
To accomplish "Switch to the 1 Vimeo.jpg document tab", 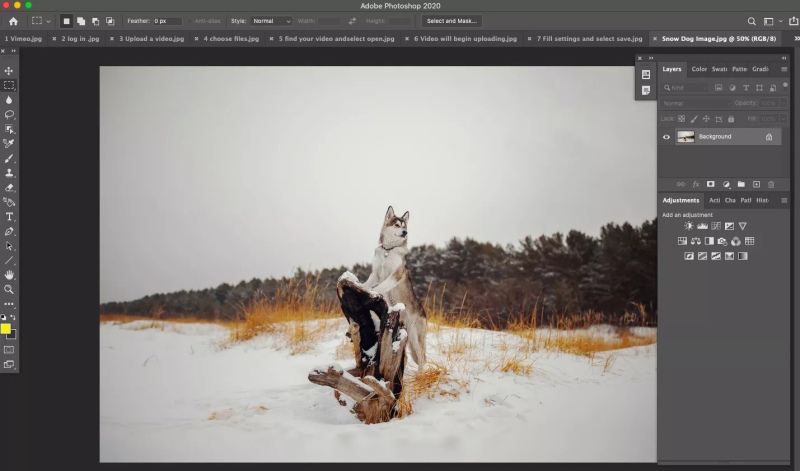I will click(x=26, y=39).
